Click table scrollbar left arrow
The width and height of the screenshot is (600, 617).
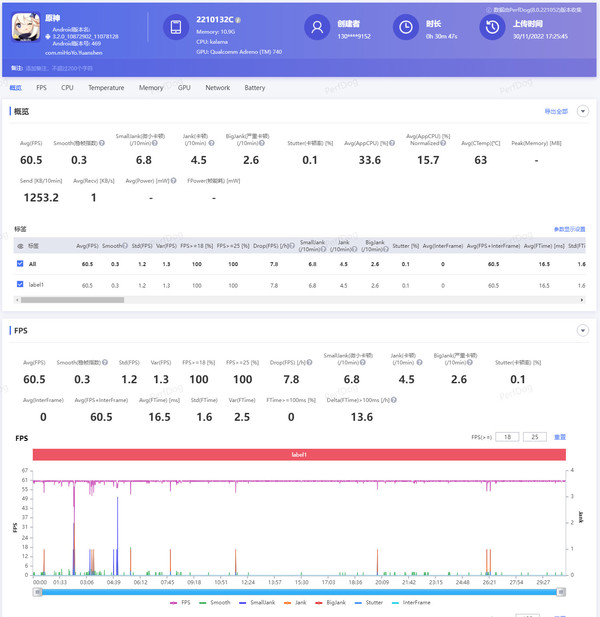[17, 300]
